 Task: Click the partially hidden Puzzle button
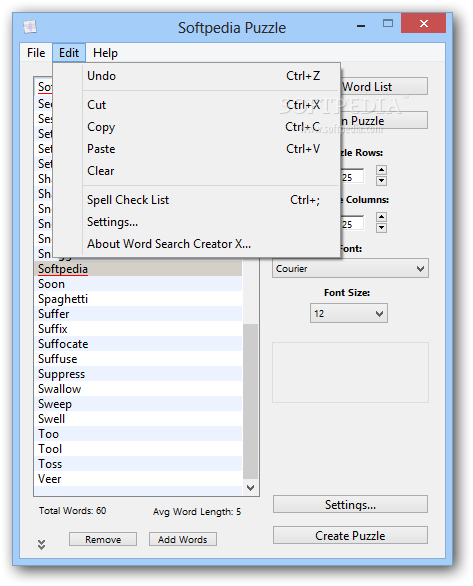click(x=384, y=120)
